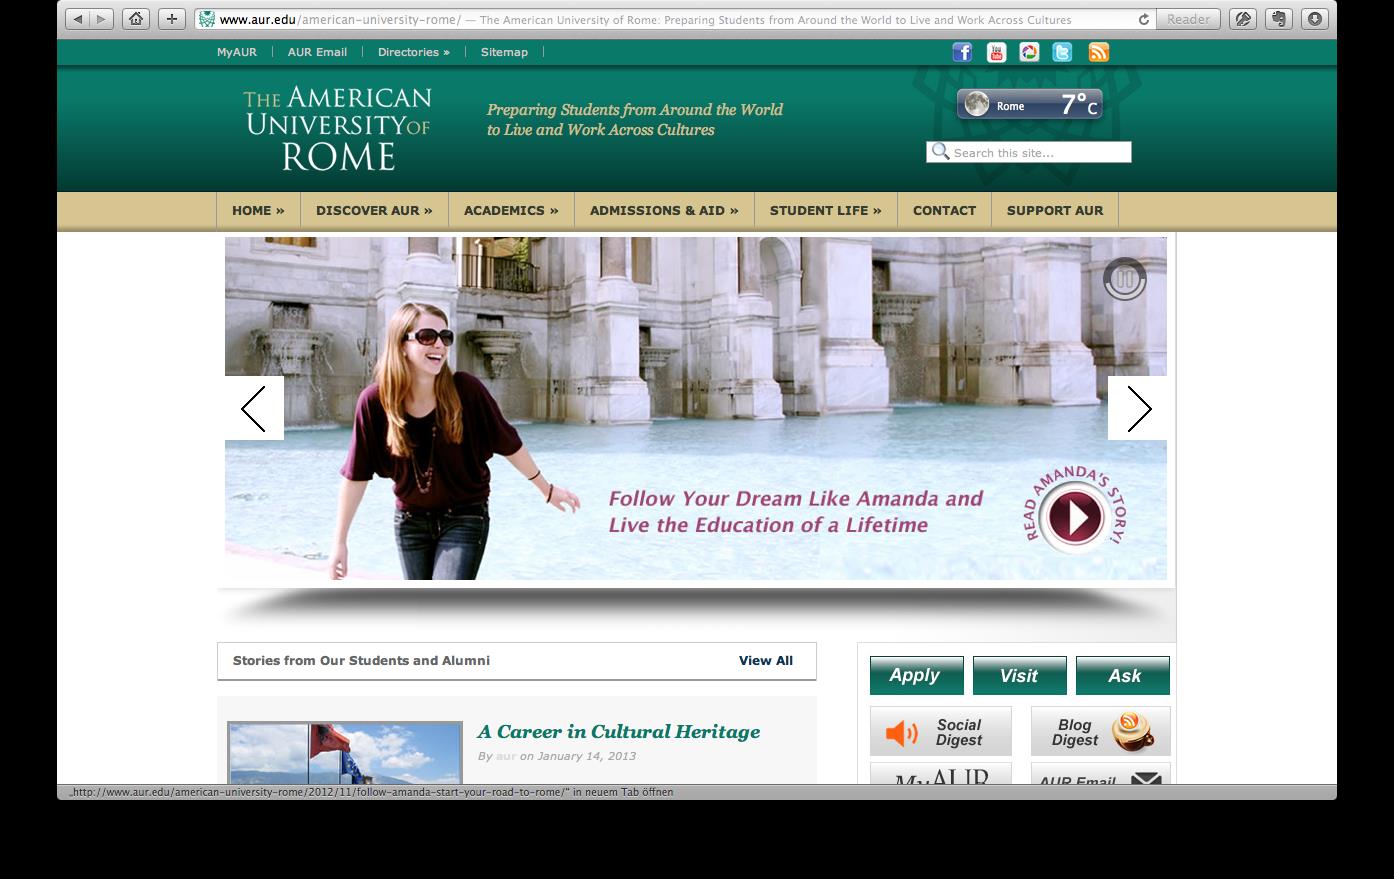
Task: Click the Cultural Heritage article thumbnail
Action: pos(345,752)
